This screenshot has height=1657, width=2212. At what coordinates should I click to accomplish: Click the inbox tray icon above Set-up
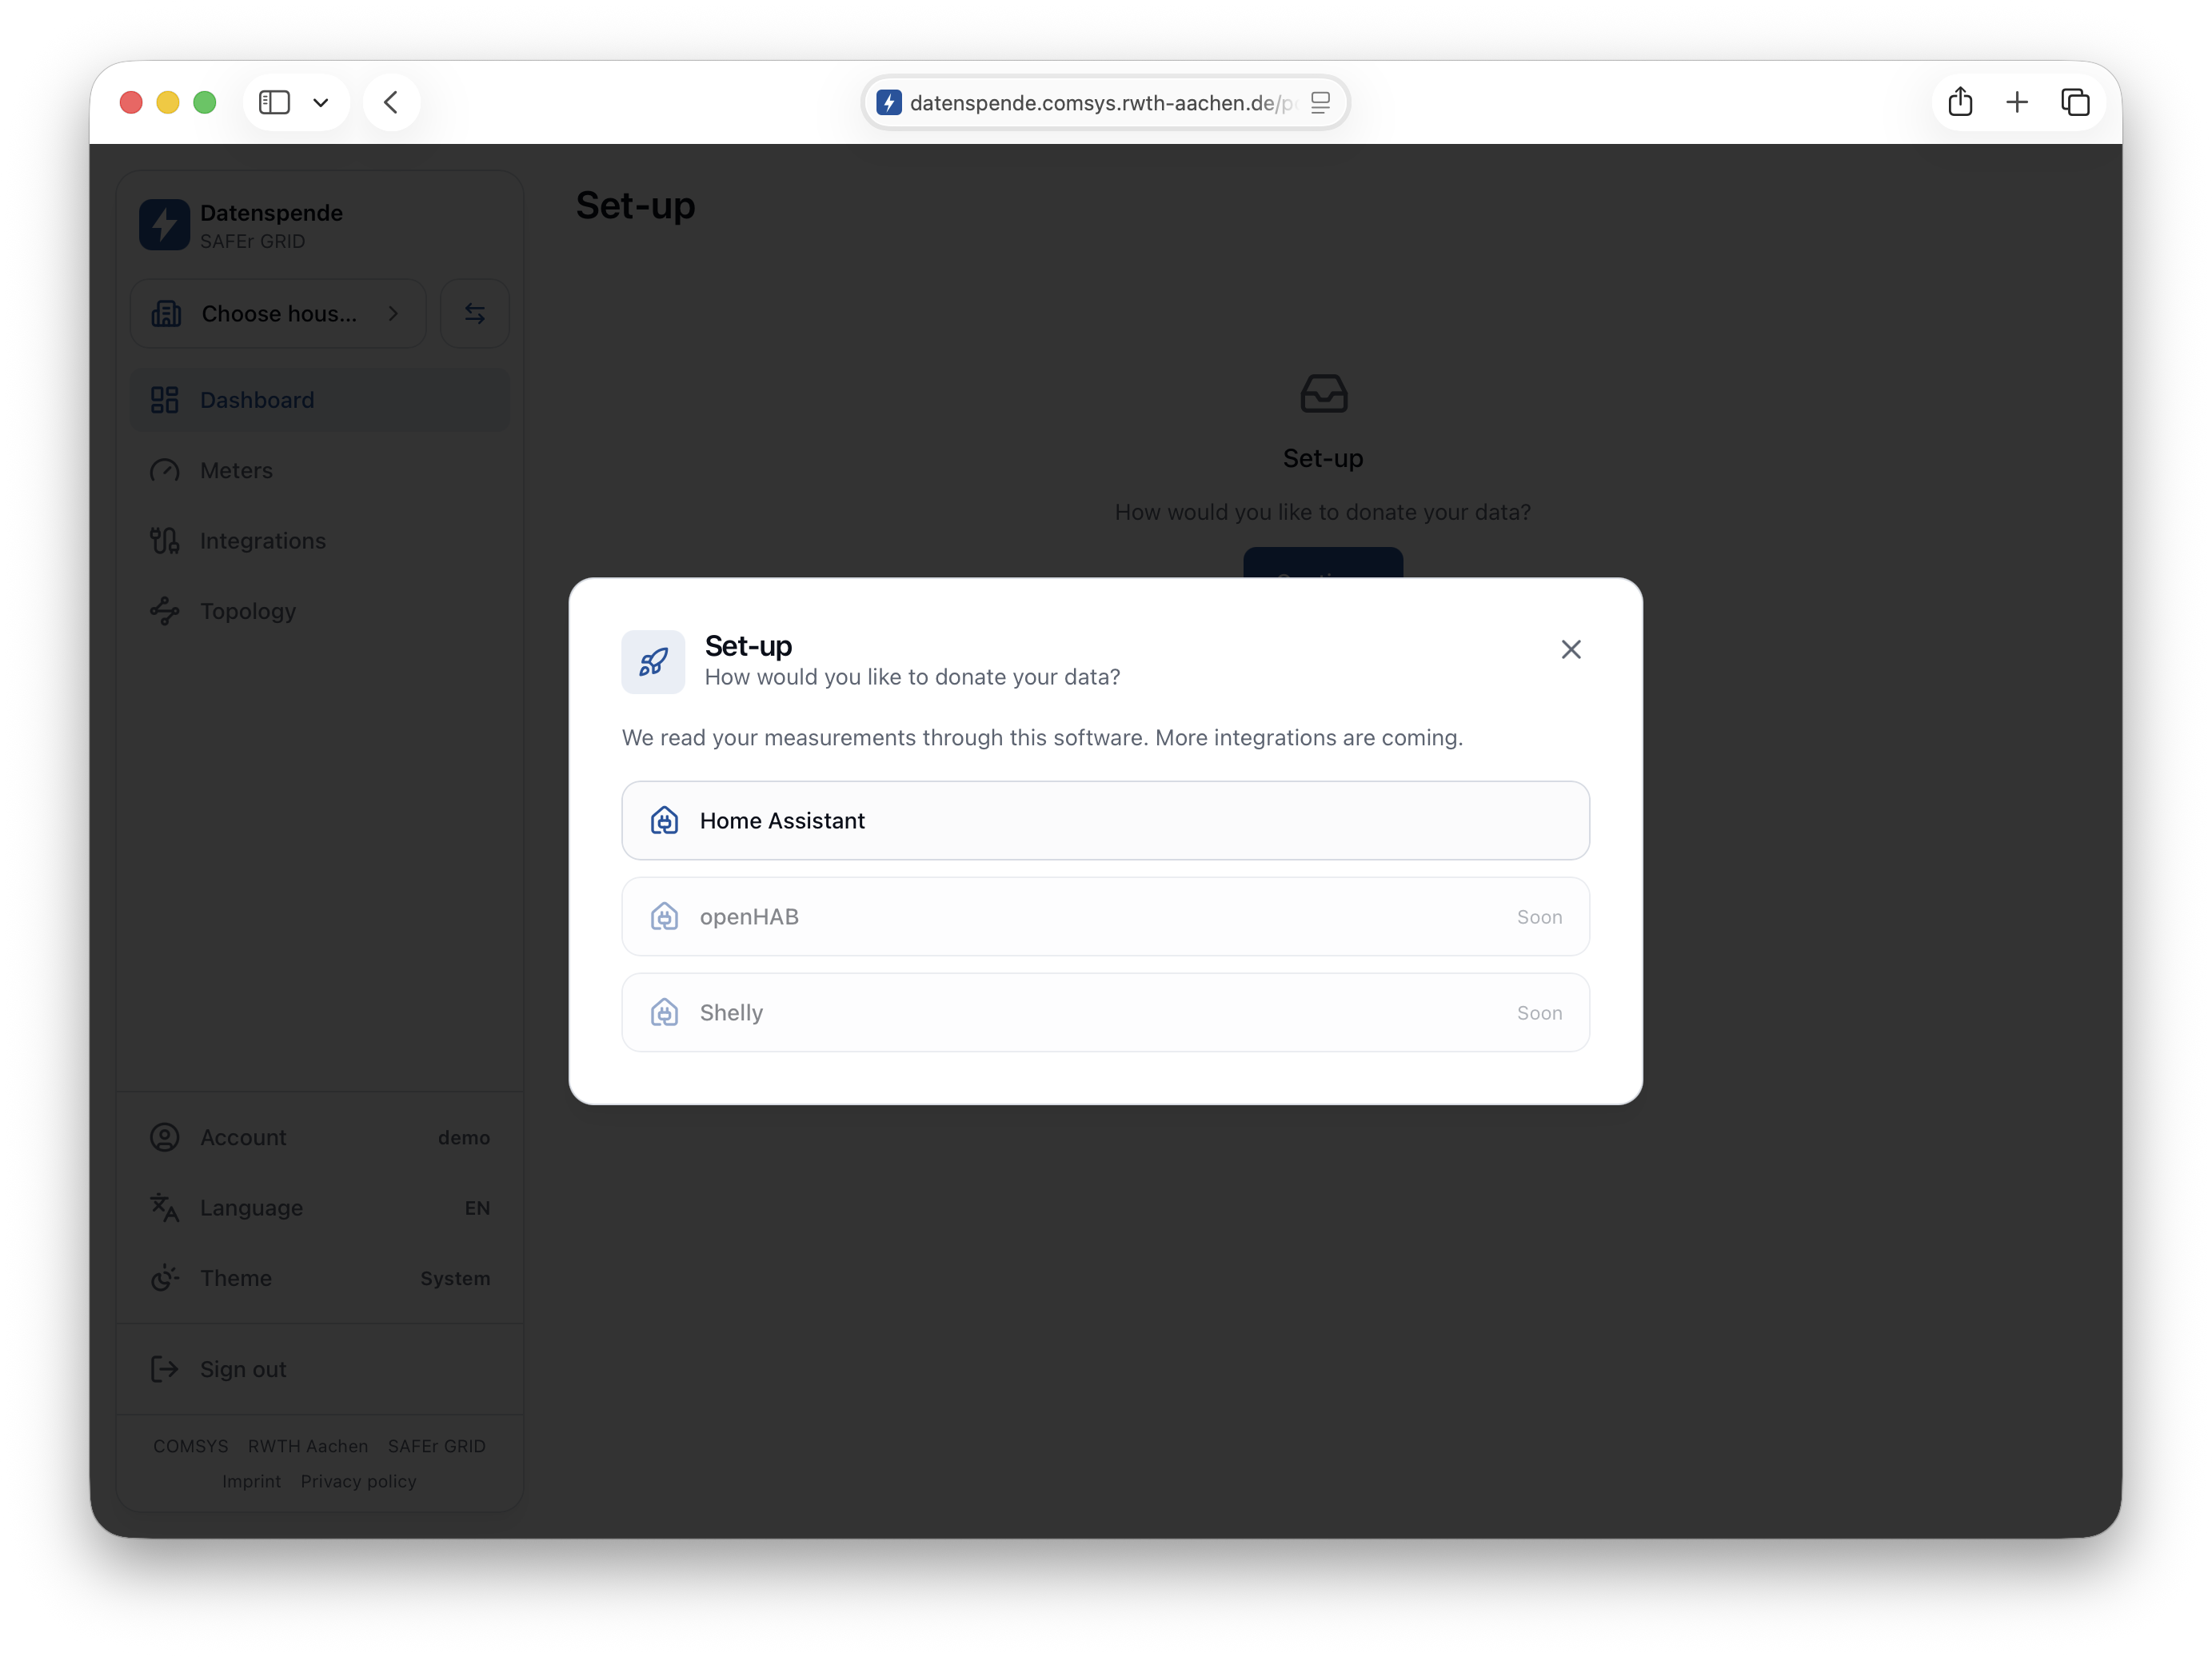[1324, 394]
